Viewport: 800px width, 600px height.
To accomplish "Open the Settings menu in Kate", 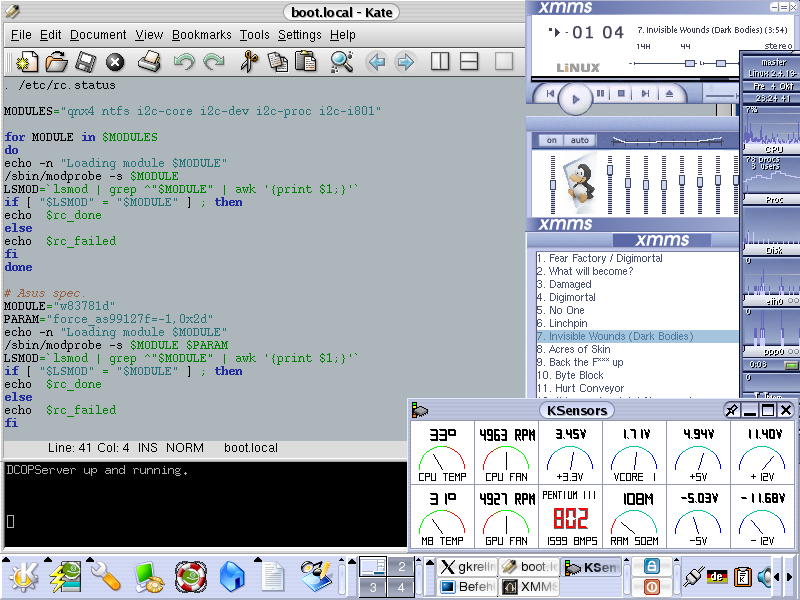I will click(x=299, y=35).
